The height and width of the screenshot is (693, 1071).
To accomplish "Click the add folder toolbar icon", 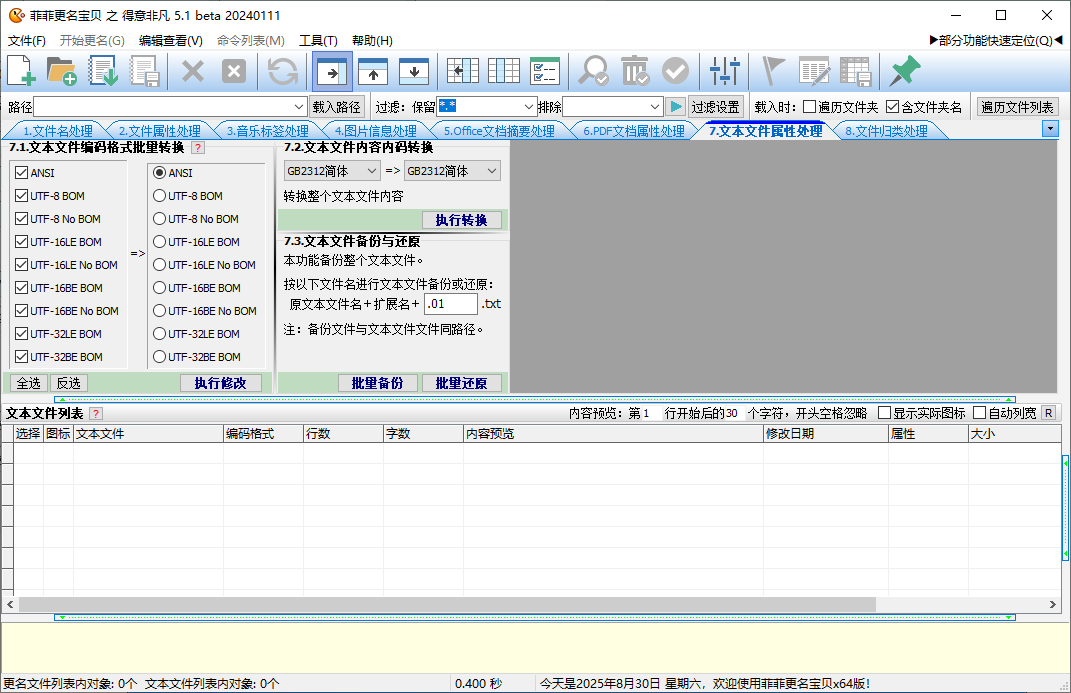I will point(62,71).
